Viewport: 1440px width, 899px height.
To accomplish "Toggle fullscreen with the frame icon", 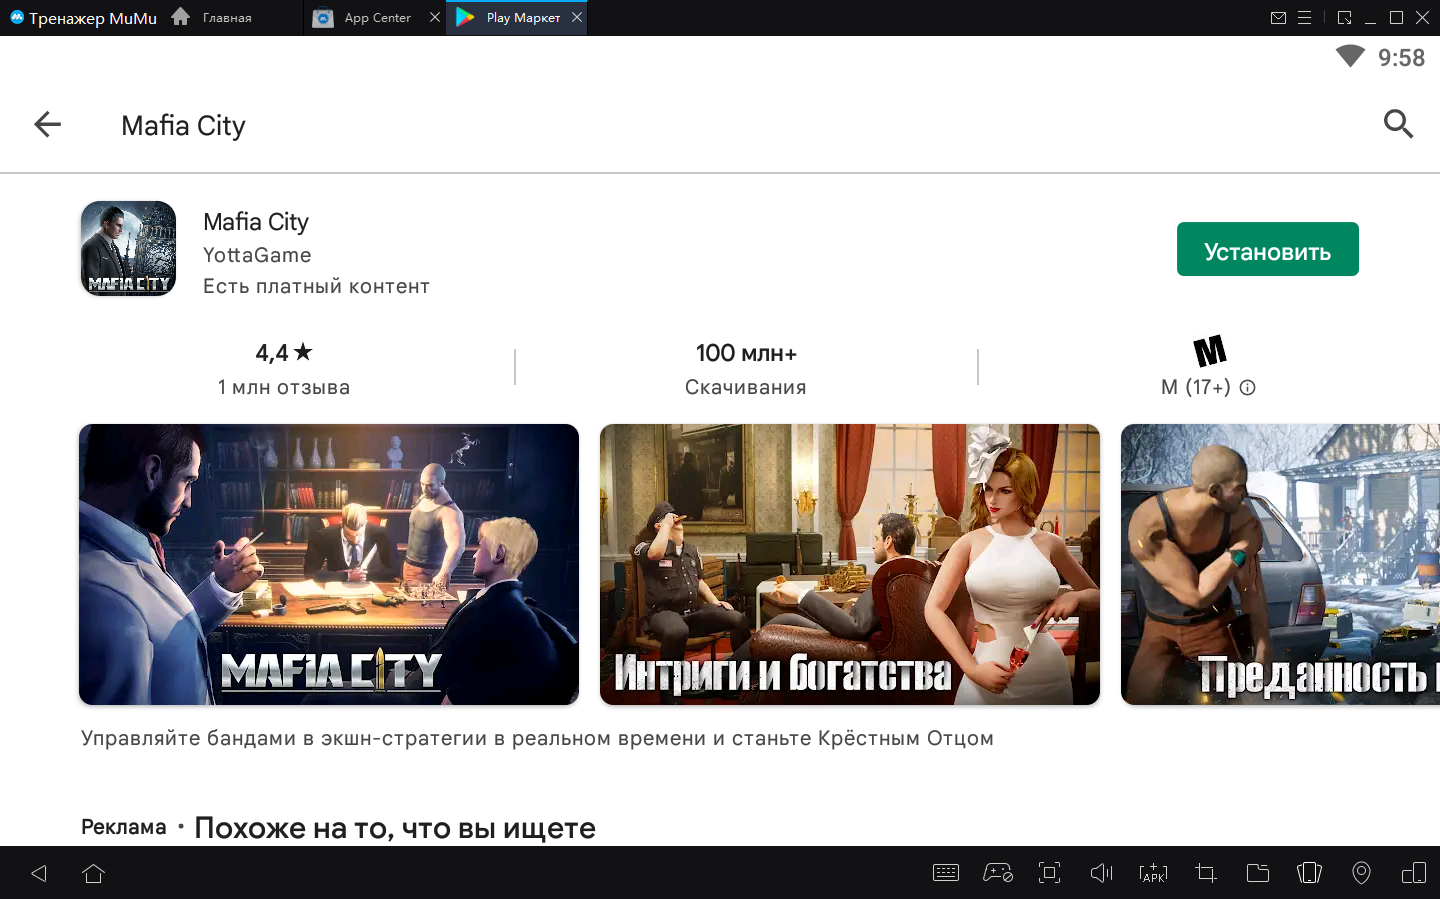I will coord(1049,873).
